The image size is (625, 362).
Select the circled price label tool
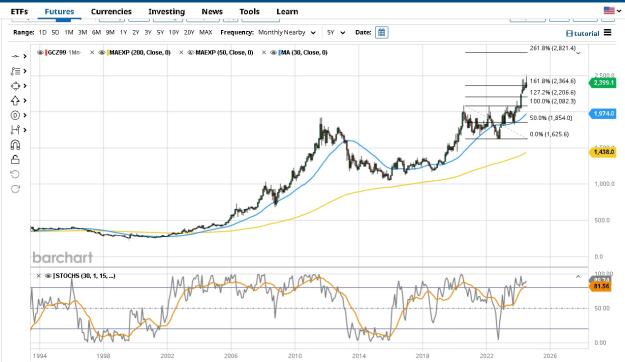[x=15, y=115]
